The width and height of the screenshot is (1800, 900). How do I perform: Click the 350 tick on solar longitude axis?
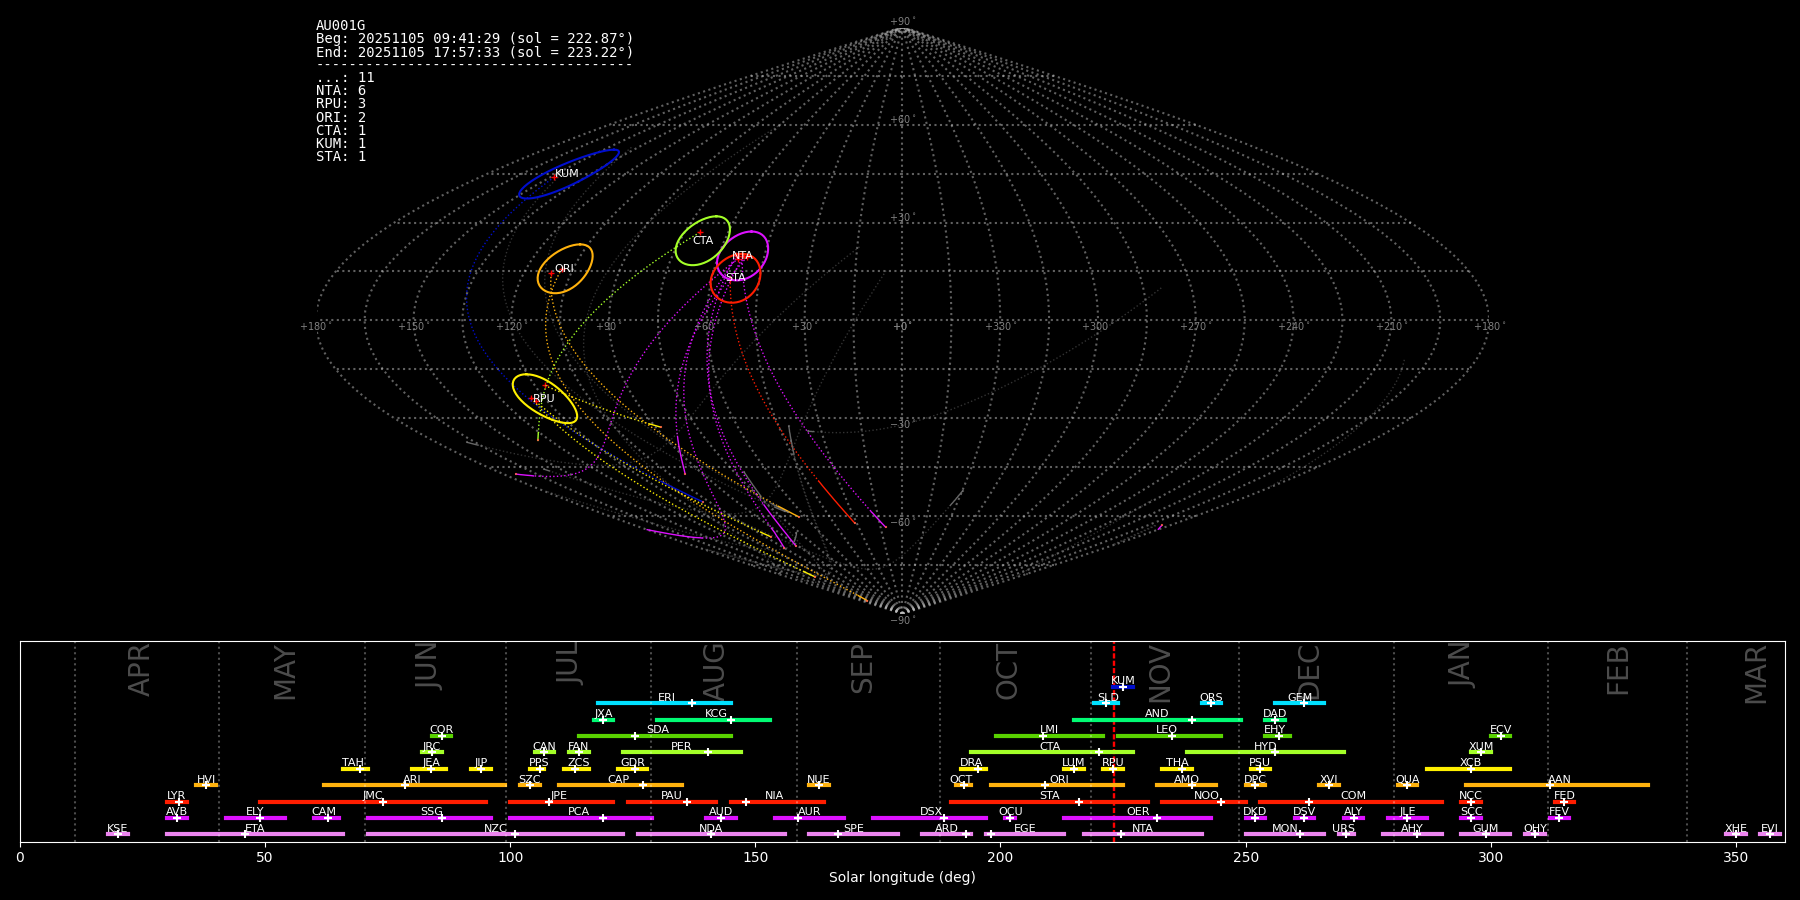pos(1735,857)
